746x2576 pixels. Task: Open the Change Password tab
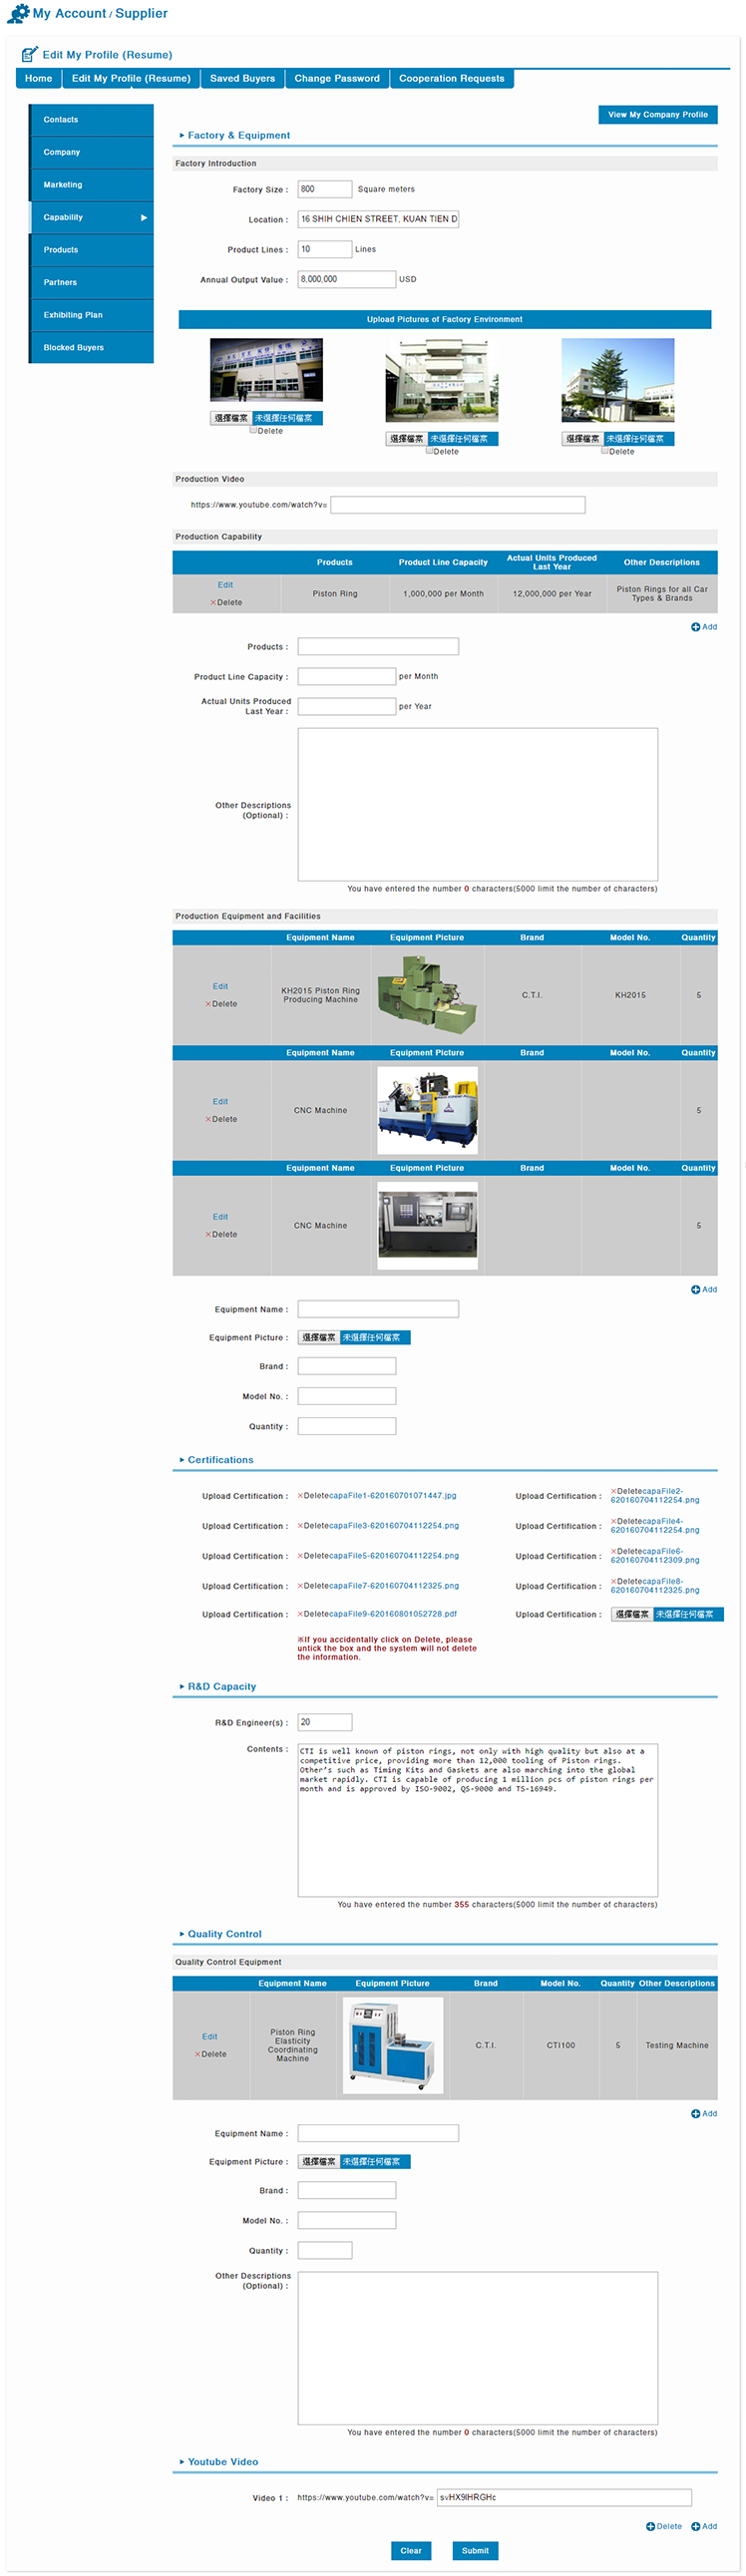pyautogui.click(x=337, y=78)
